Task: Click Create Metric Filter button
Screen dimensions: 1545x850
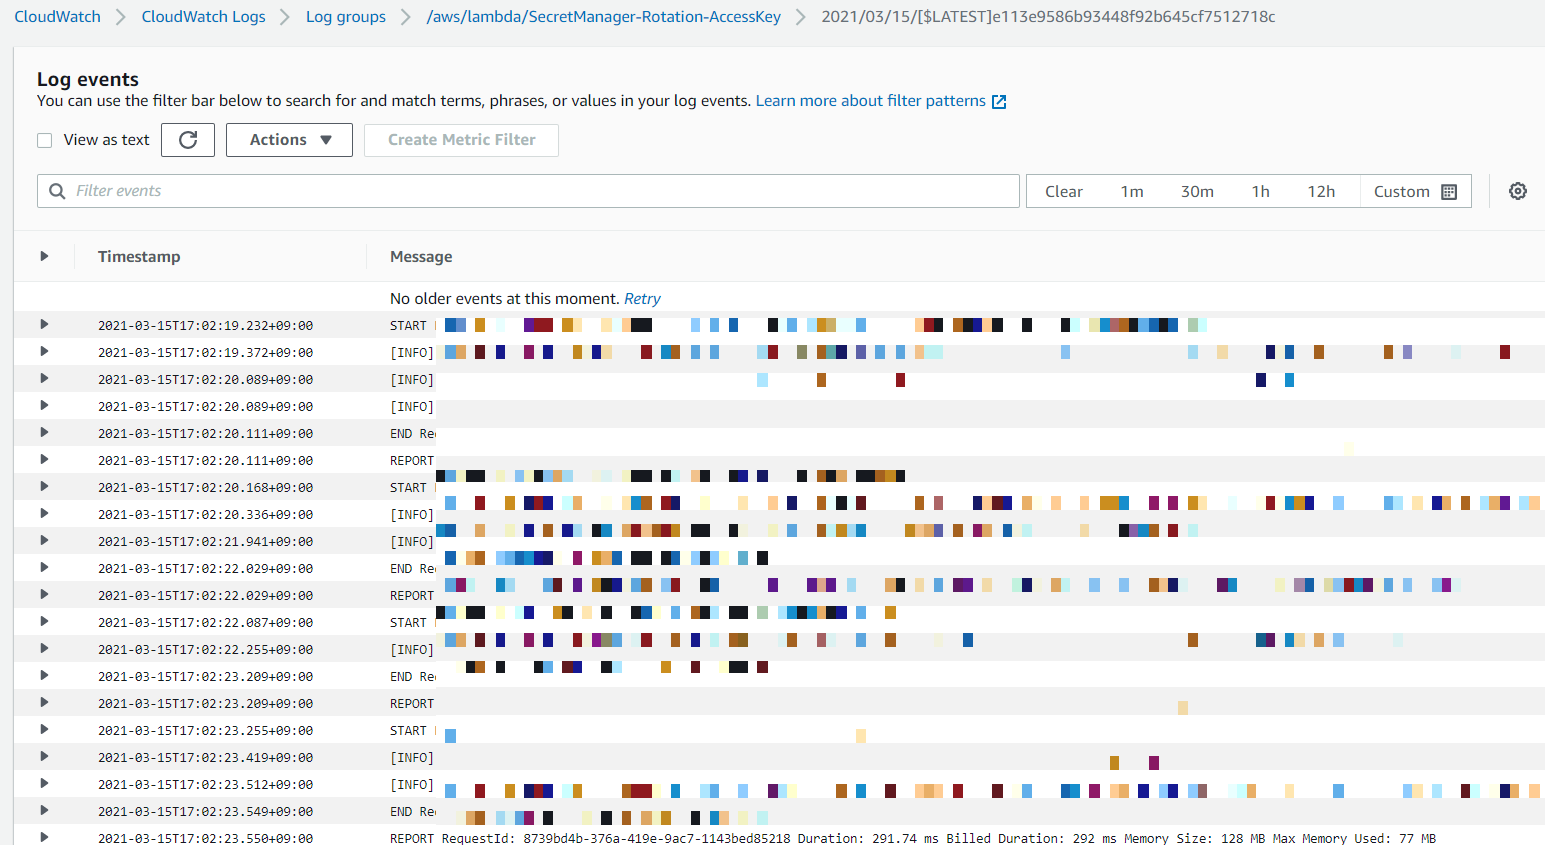Action: [461, 140]
